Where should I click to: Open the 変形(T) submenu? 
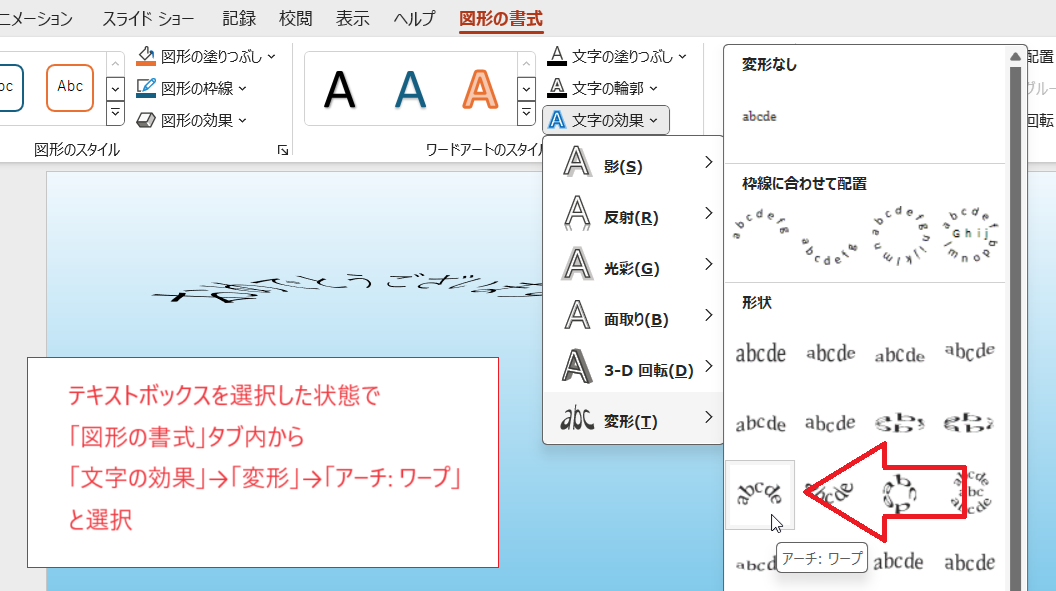[x=633, y=418]
